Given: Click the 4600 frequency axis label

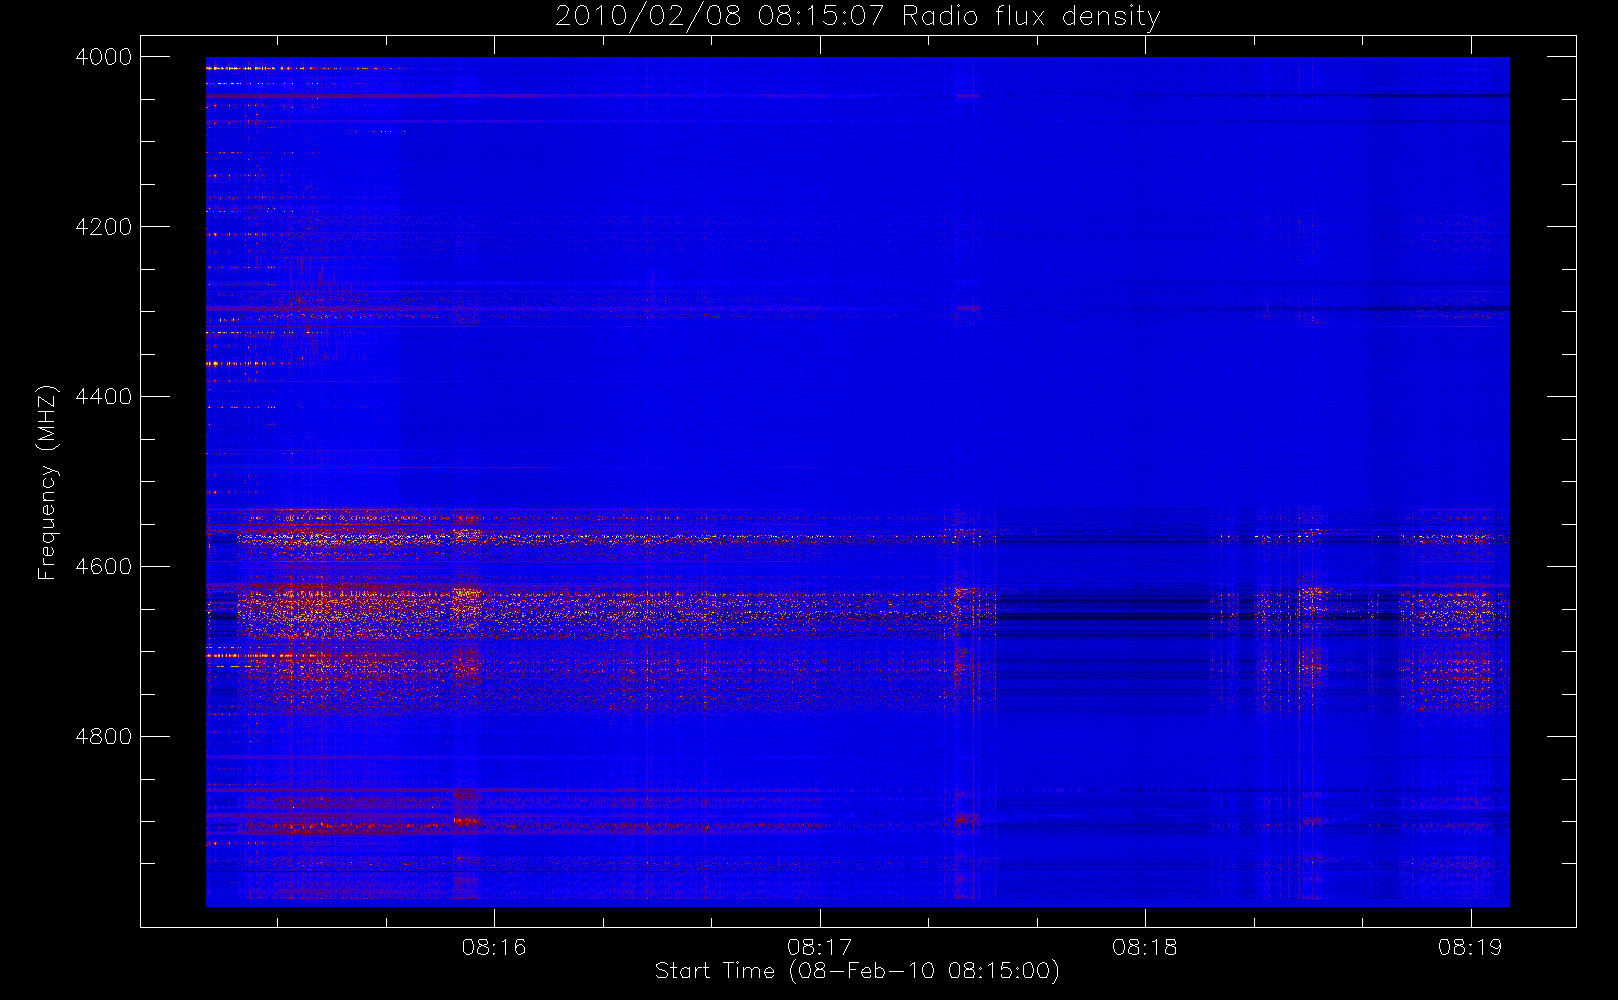Looking at the screenshot, I should (104, 567).
